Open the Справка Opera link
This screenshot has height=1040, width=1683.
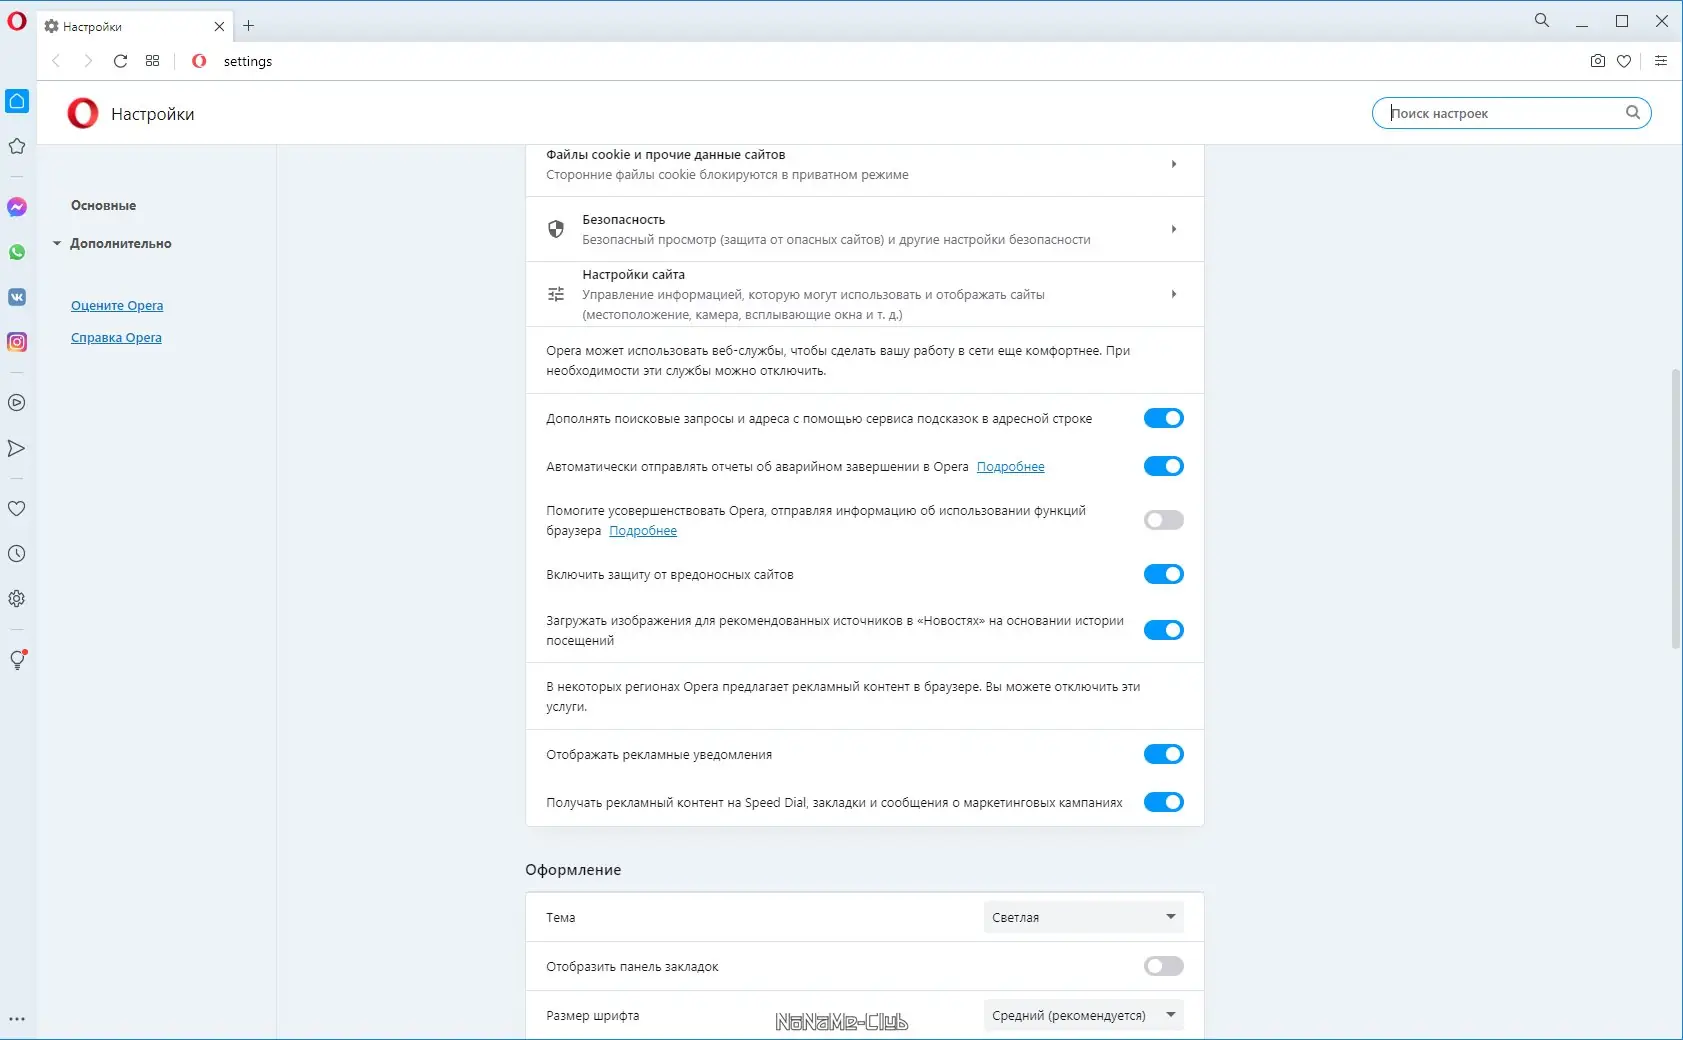click(x=116, y=338)
